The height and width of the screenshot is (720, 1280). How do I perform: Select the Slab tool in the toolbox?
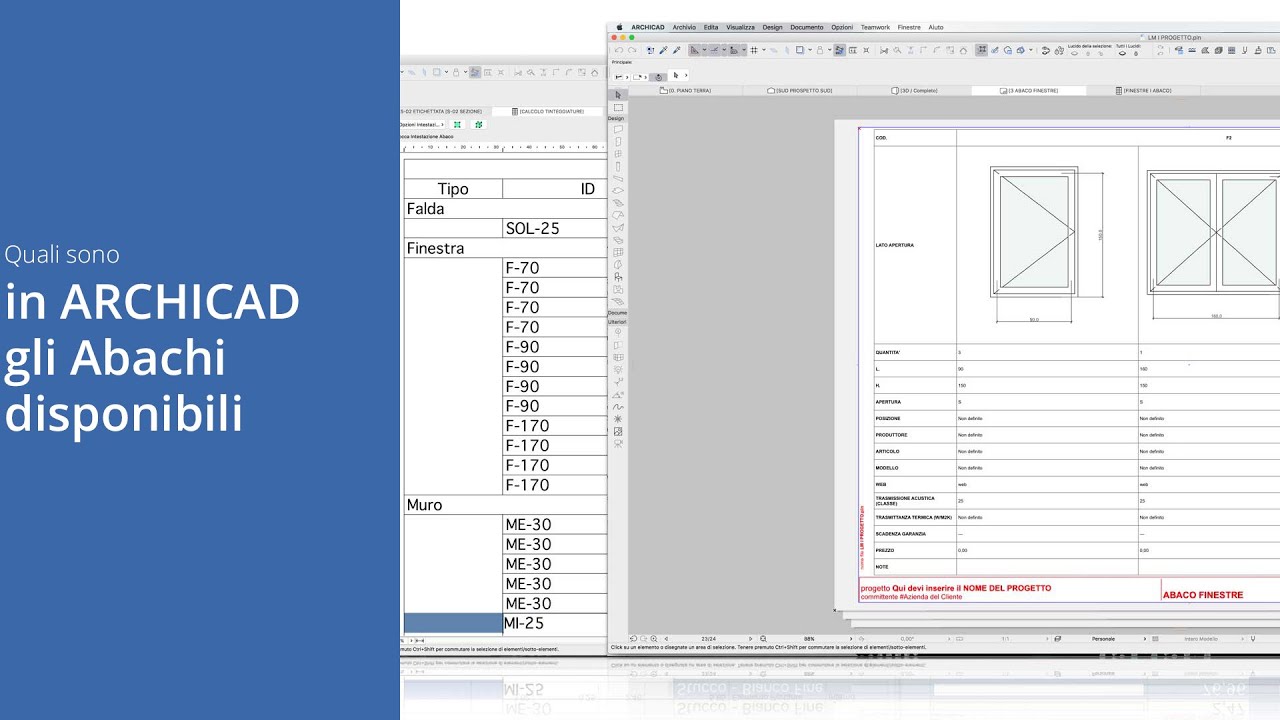click(x=618, y=190)
